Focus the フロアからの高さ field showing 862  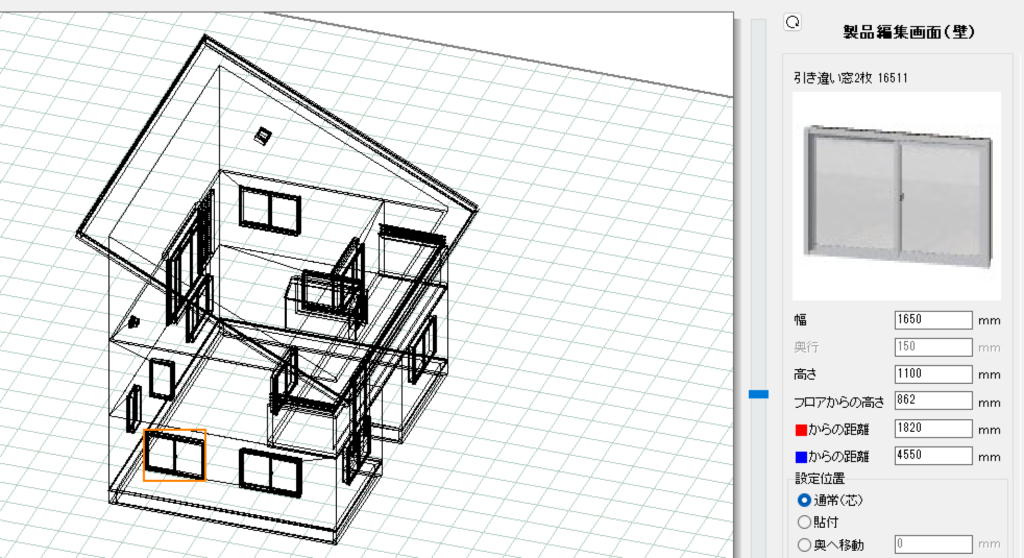pyautogui.click(x=933, y=401)
